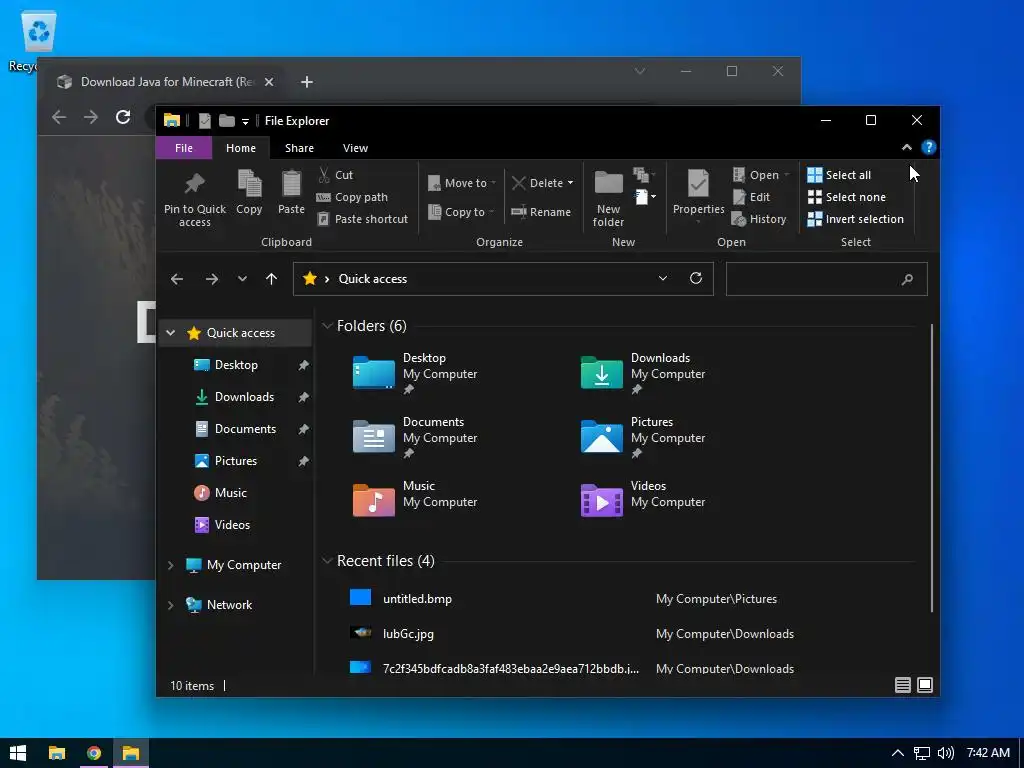
Task: Click Select all in ribbon
Action: (x=839, y=175)
